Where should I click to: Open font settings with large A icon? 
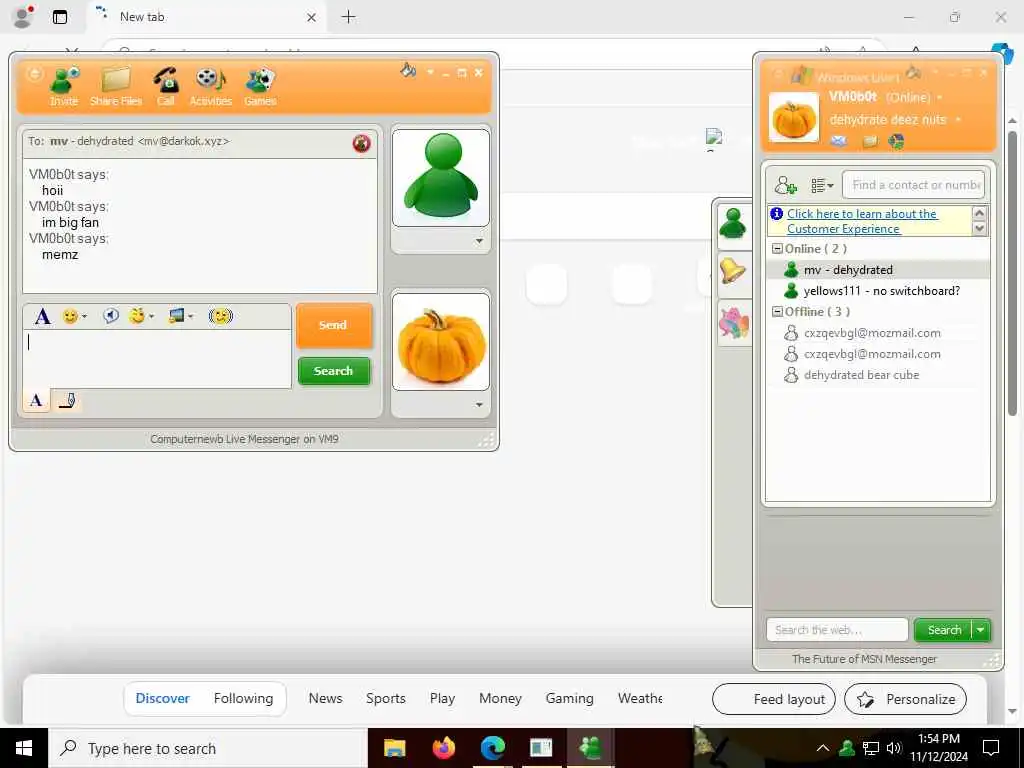coord(42,317)
